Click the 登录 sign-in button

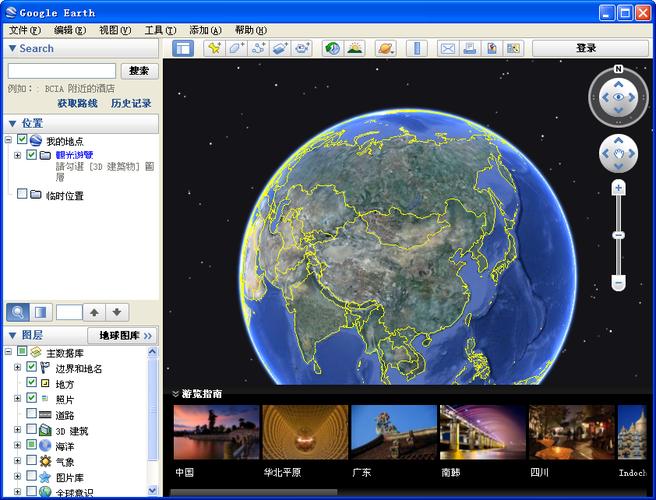coord(585,48)
